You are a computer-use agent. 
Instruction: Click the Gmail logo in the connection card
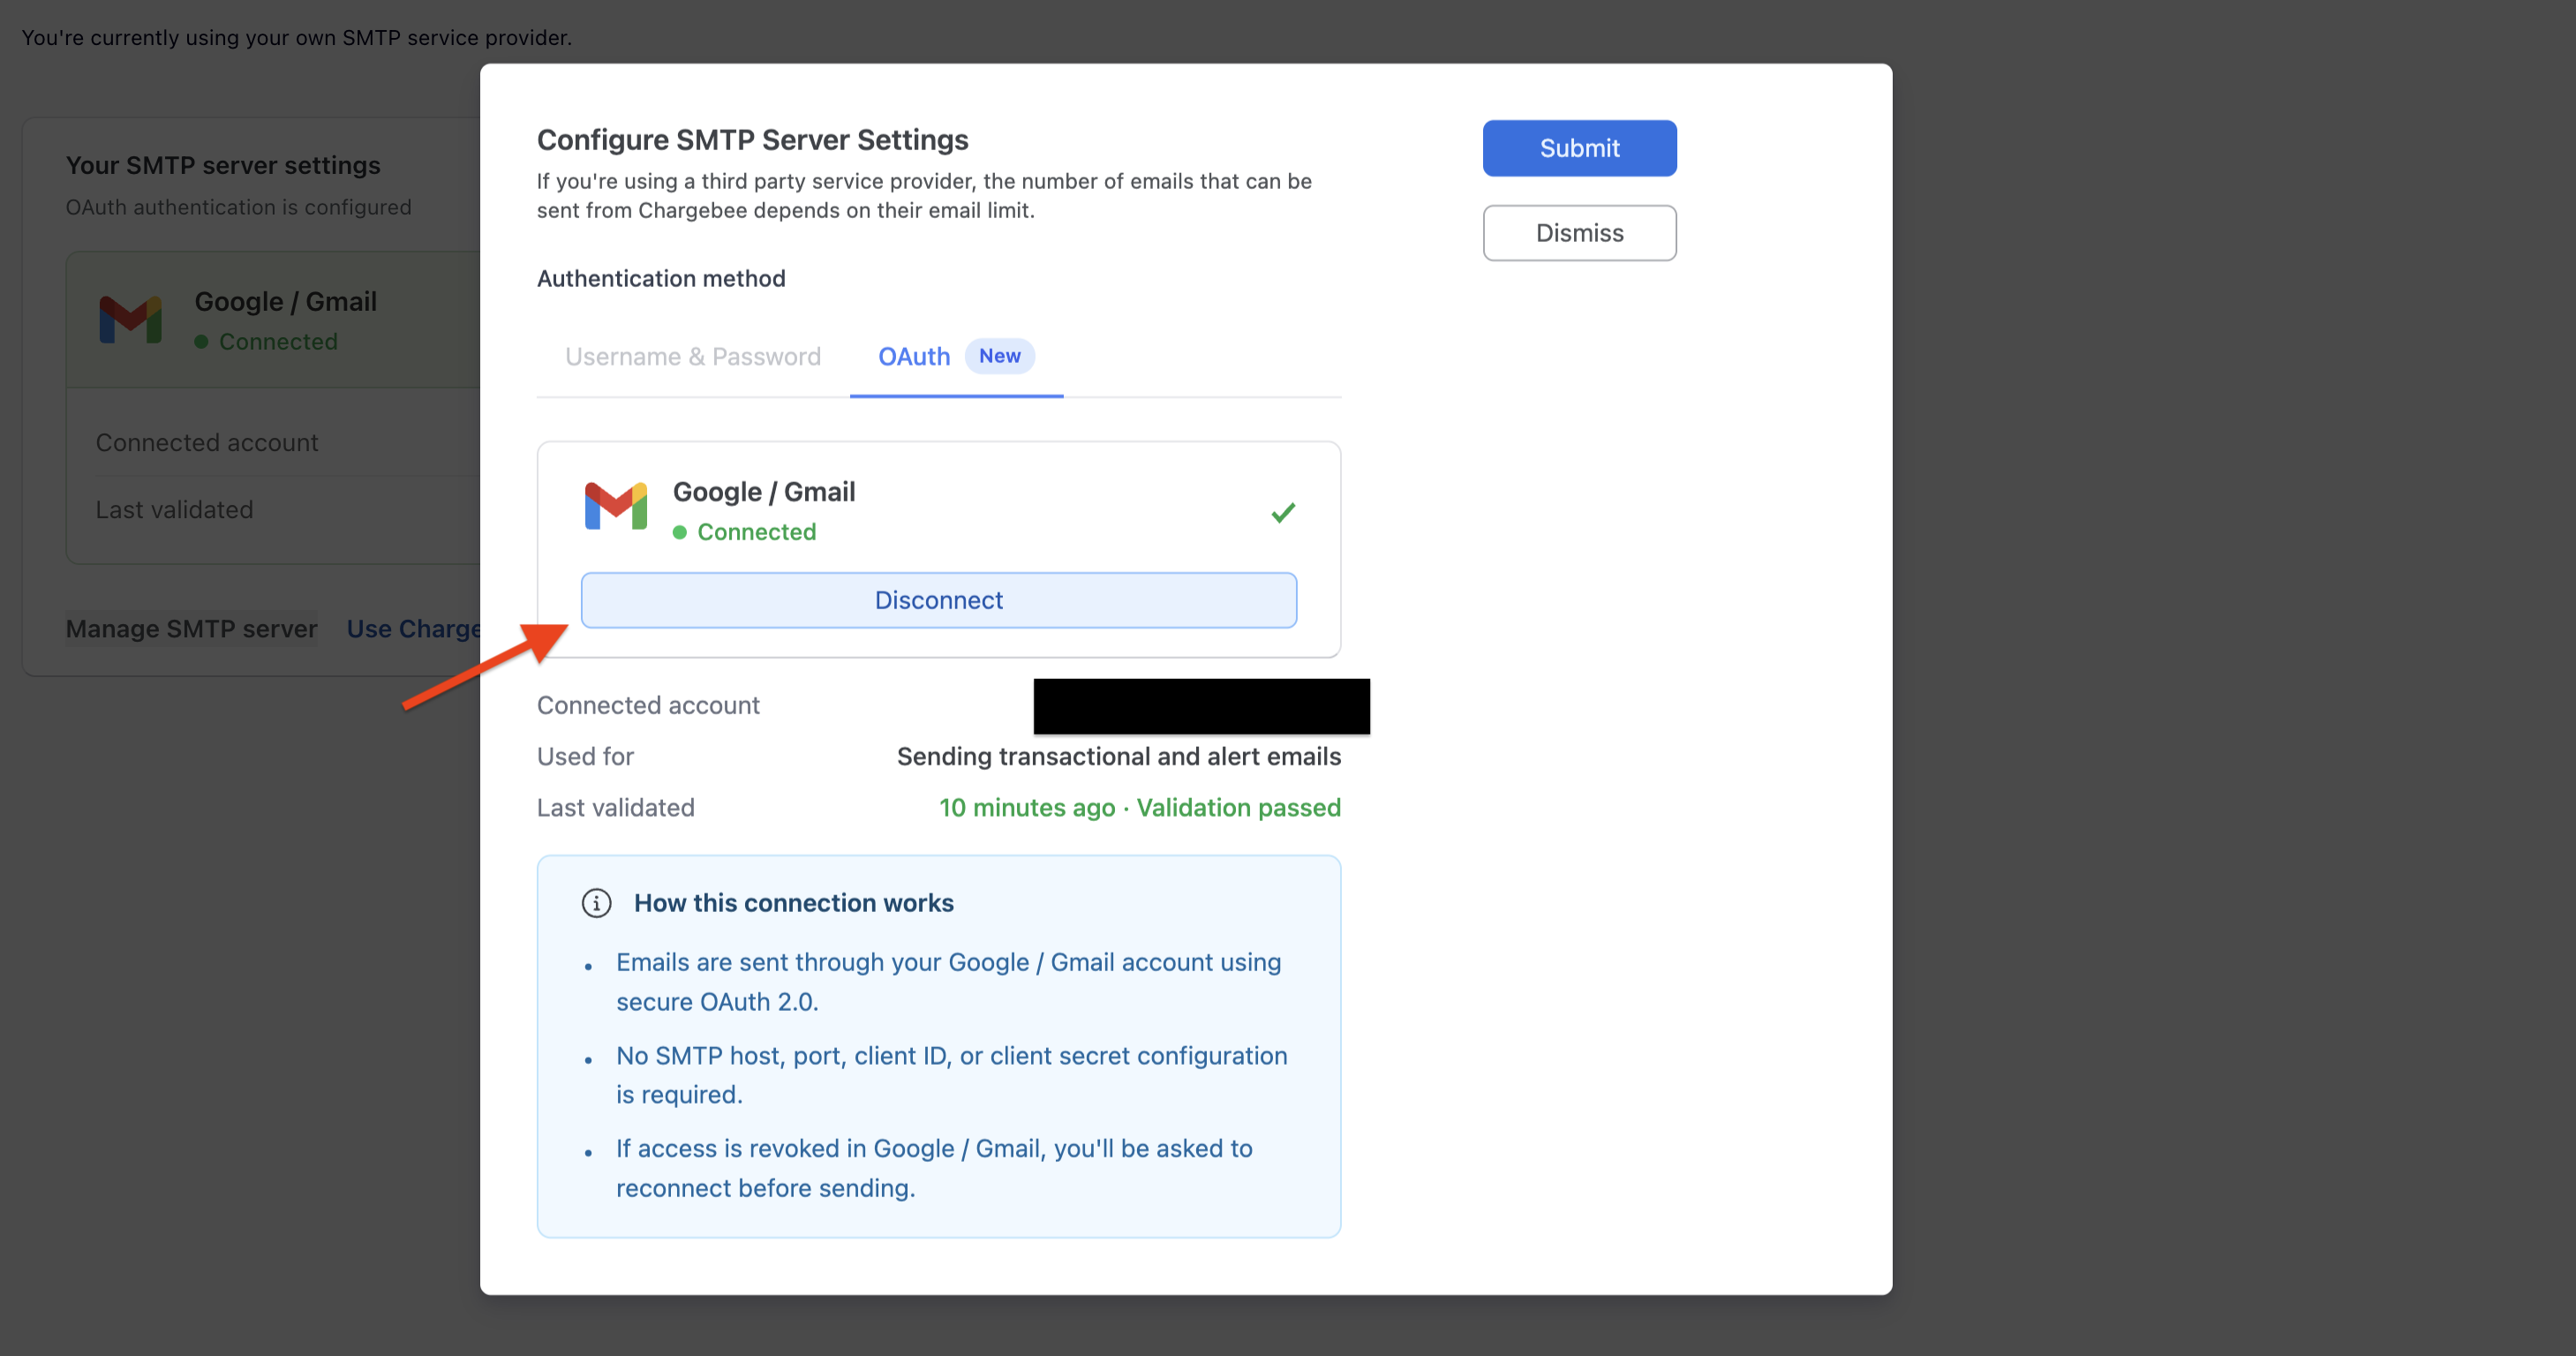615,507
